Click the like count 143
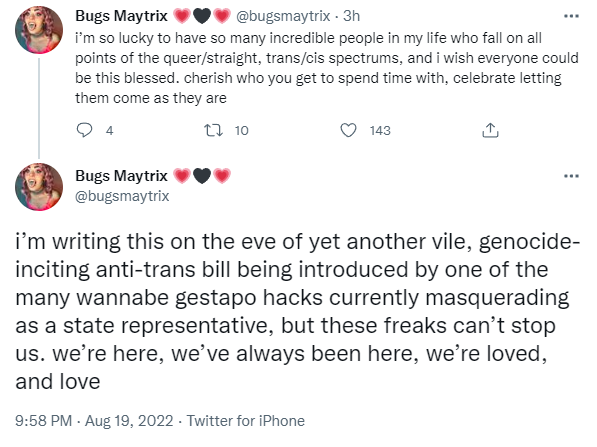Viewport: 597px width, 447px height. pos(380,131)
